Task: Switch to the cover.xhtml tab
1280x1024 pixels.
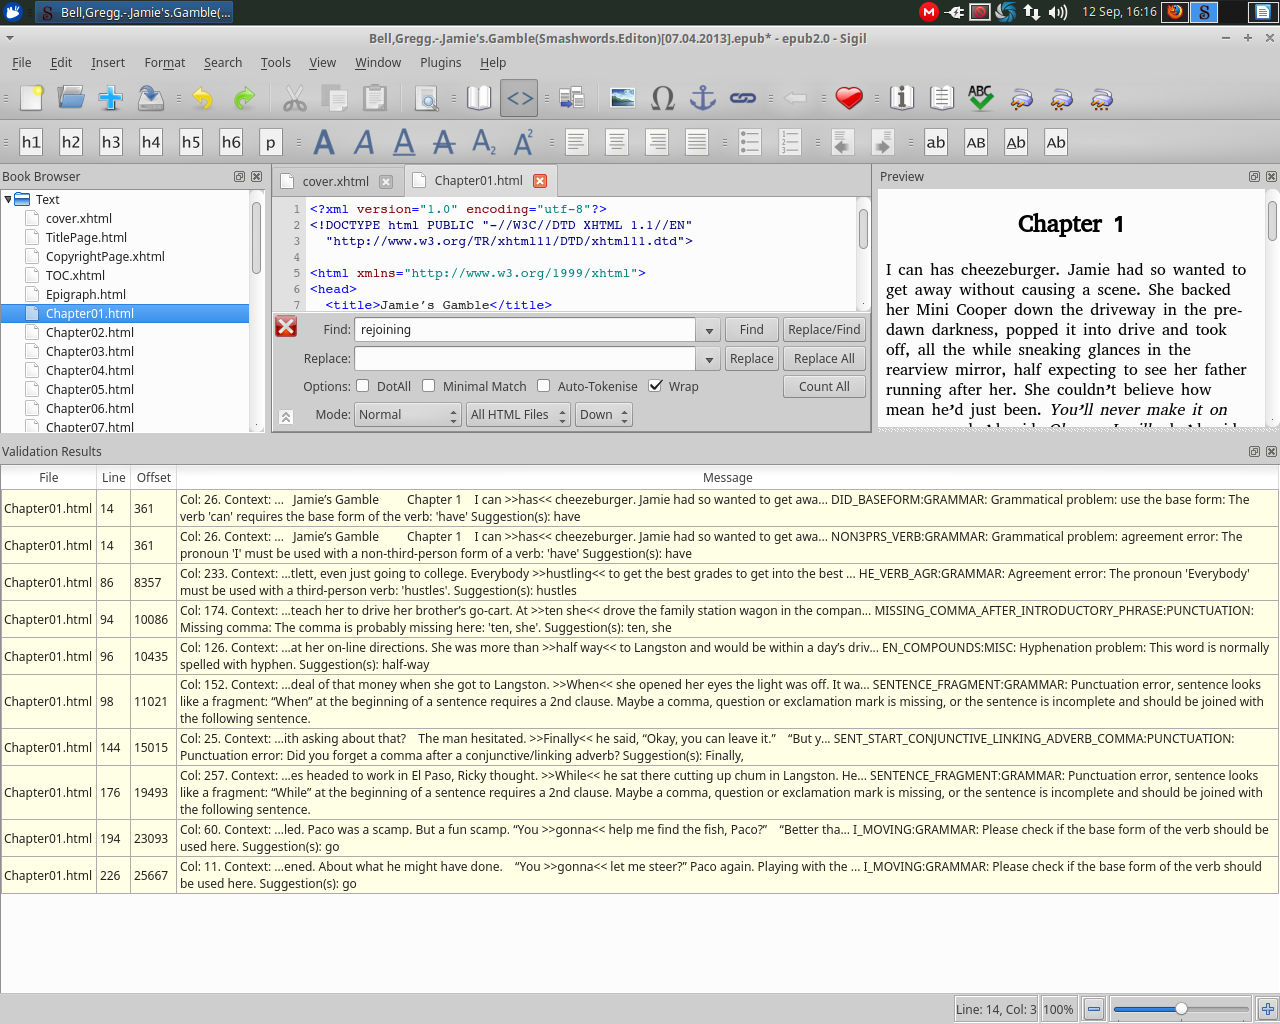Action: (x=335, y=181)
